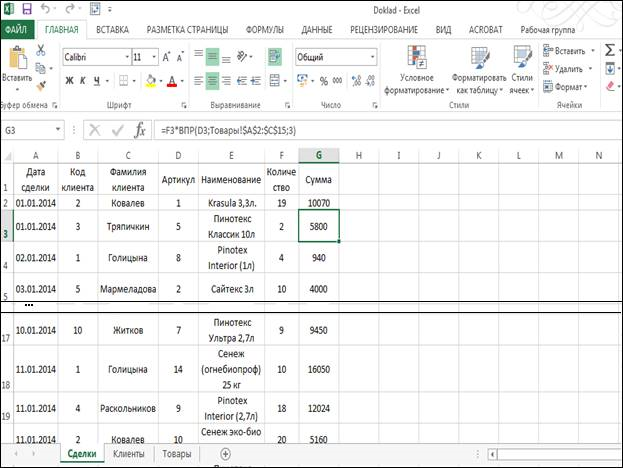Open the Calibri font name dropdown
Image resolution: width=623 pixels, height=468 pixels.
click(x=127, y=57)
